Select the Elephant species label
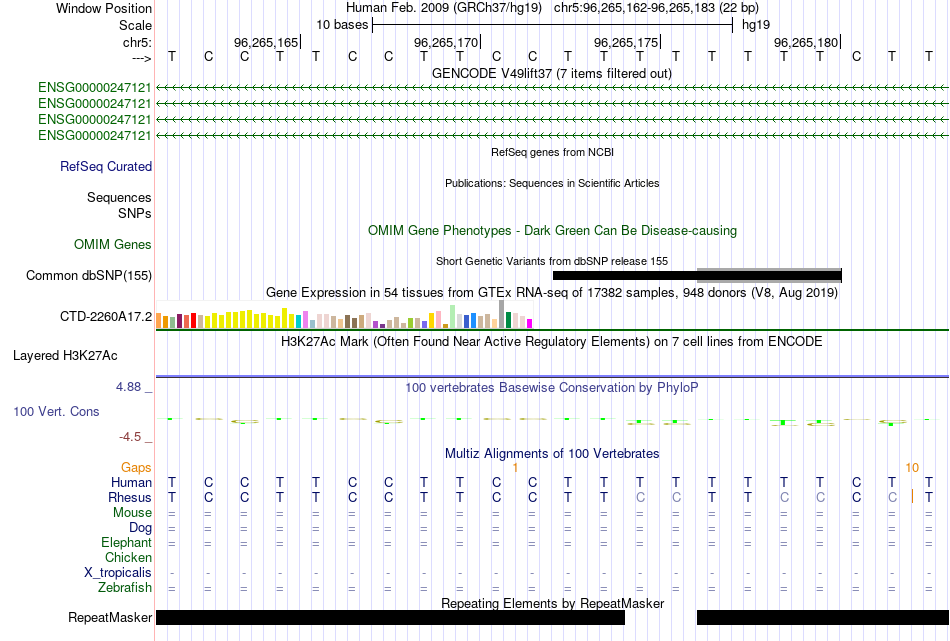This screenshot has height=641, width=950. [127, 542]
